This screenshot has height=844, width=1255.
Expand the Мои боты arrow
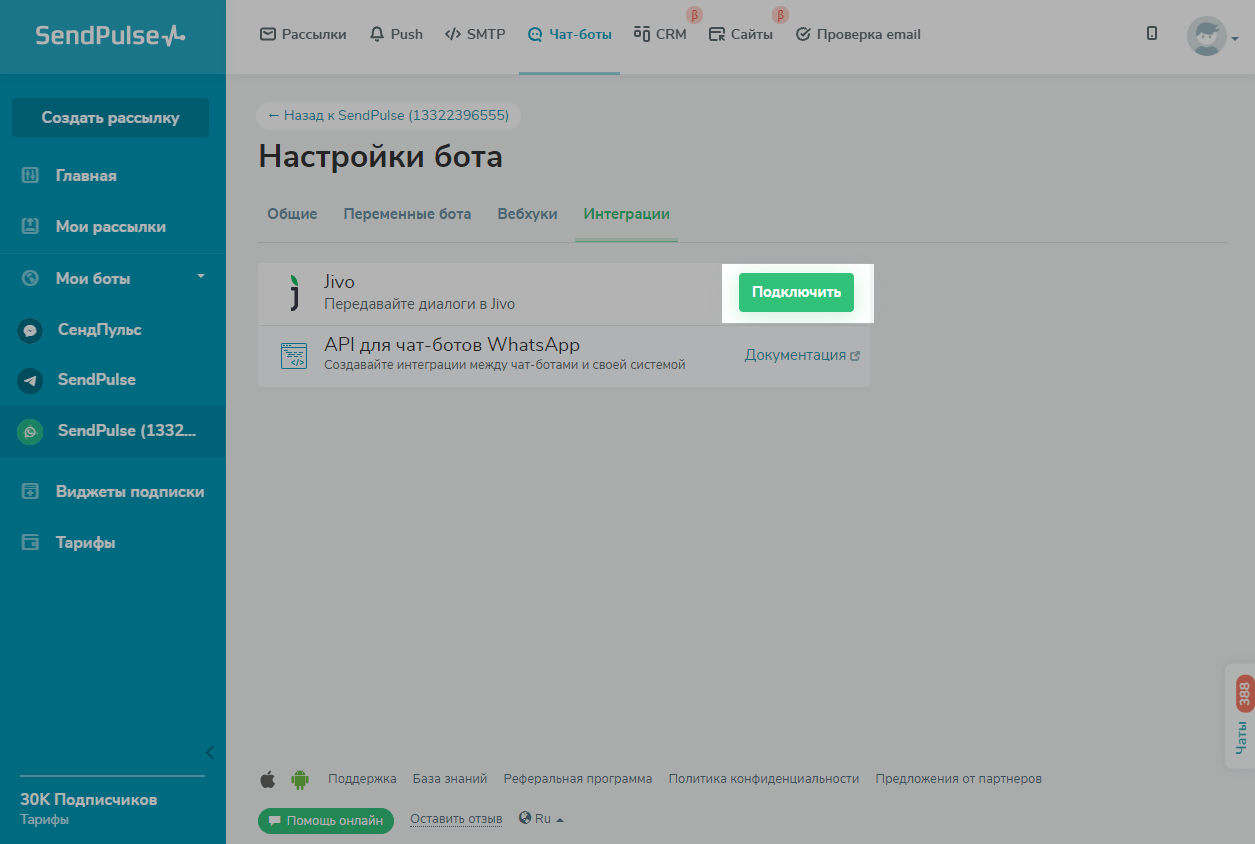[200, 276]
